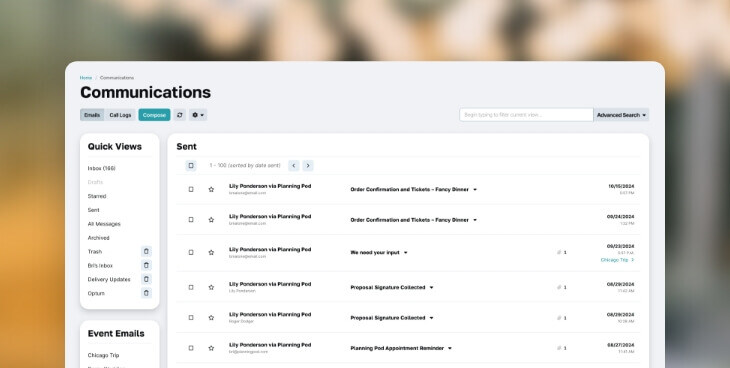The height and width of the screenshot is (368, 730).
Task: Expand arrow next to 'We need your input'
Action: coord(406,252)
